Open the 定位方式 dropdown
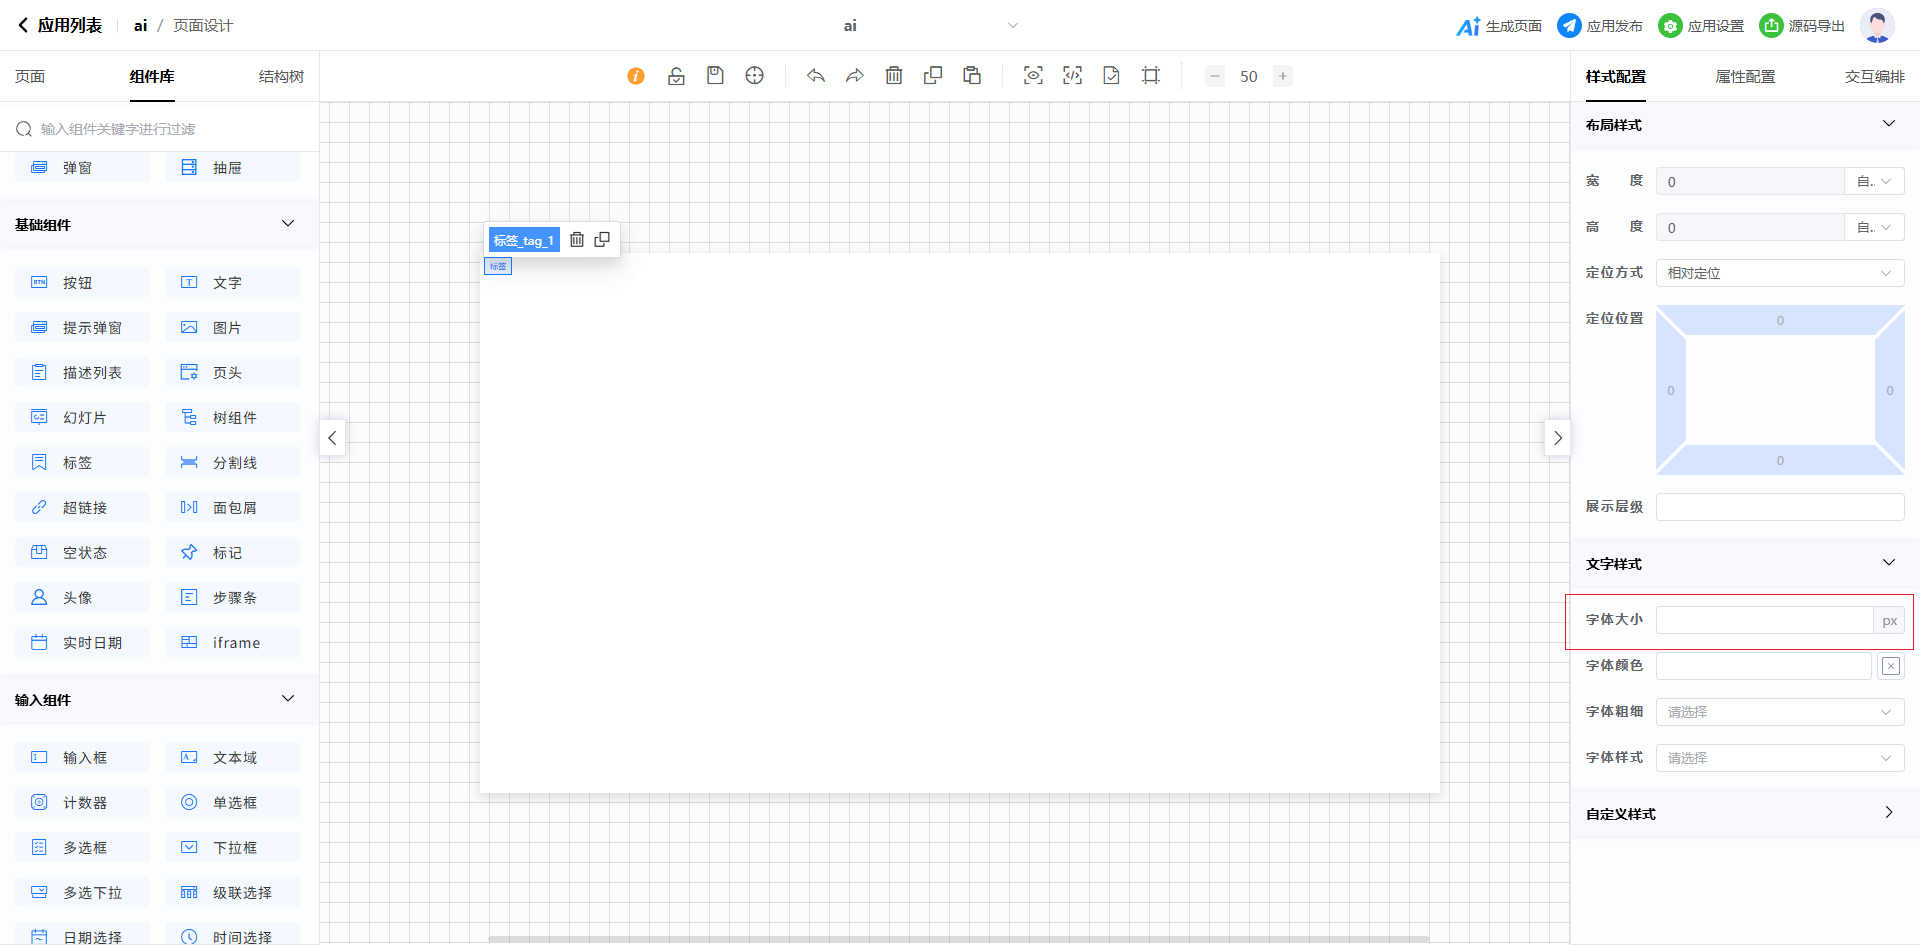Screen dimensions: 1920x945 pyautogui.click(x=1779, y=273)
